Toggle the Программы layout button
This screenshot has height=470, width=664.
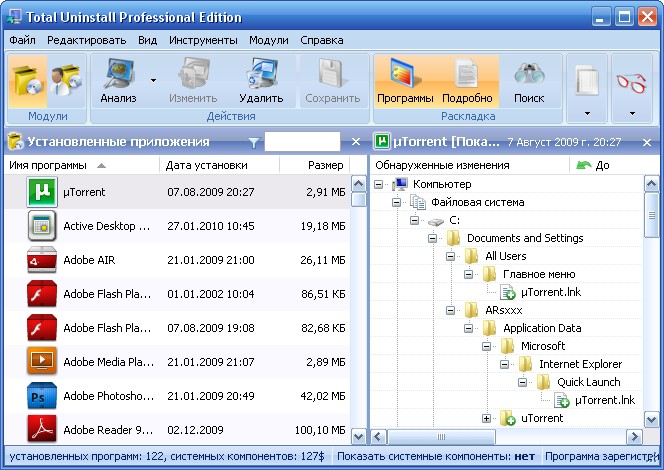click(x=405, y=80)
